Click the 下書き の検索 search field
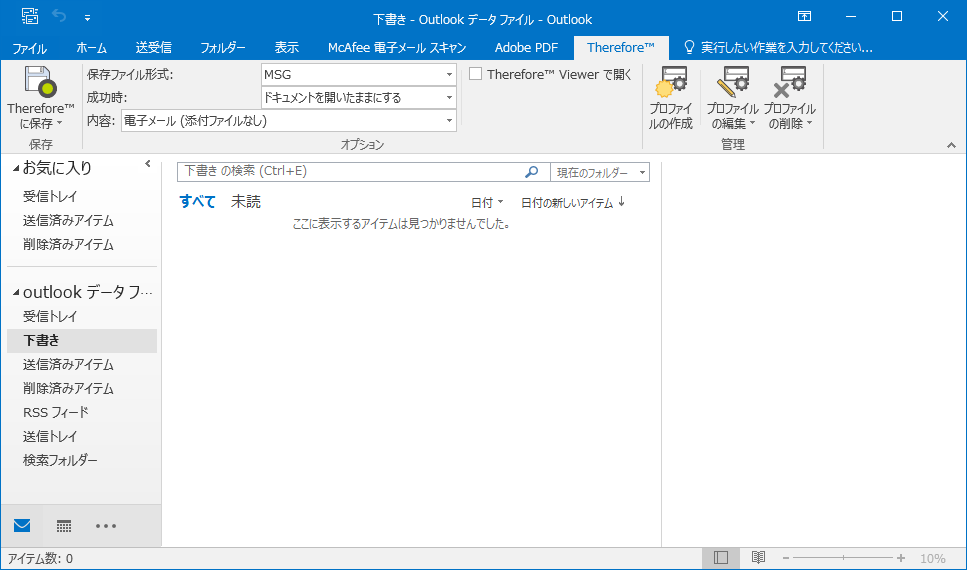This screenshot has height=570, width=967. click(x=351, y=172)
